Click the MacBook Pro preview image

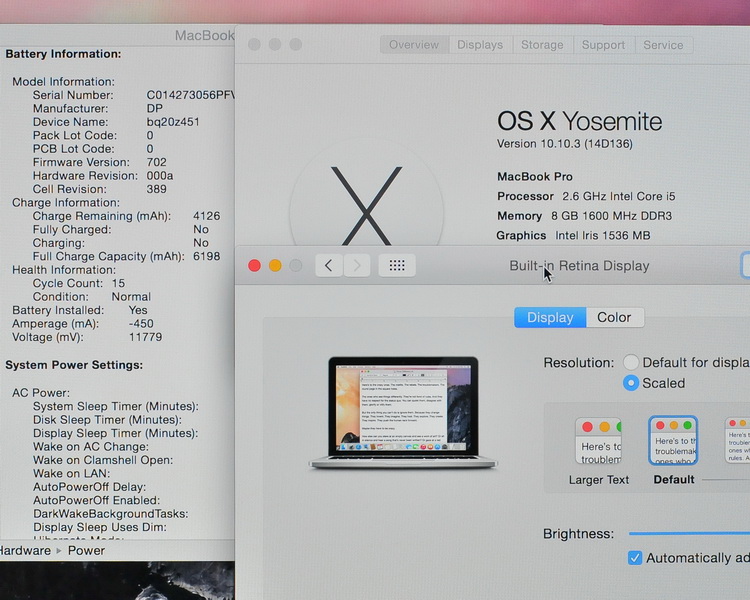(x=403, y=412)
